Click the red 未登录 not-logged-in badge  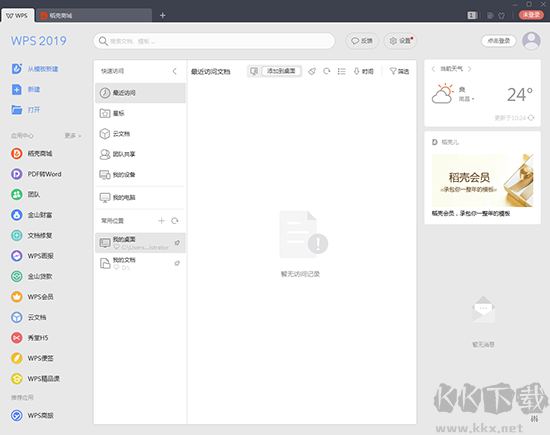(x=531, y=15)
